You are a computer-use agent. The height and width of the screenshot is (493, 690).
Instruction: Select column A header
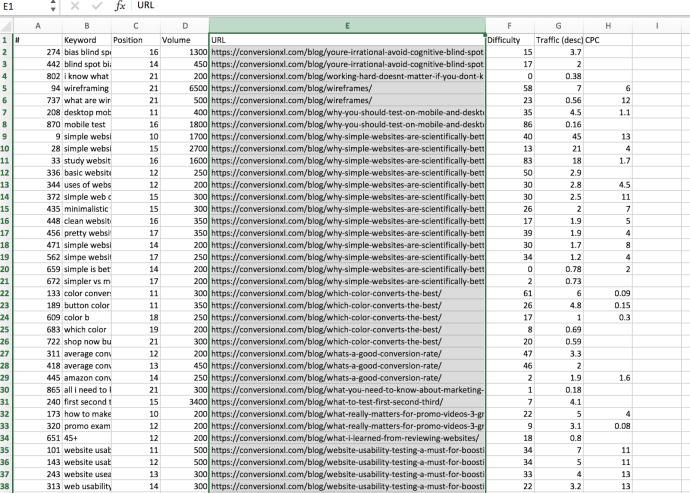point(38,26)
